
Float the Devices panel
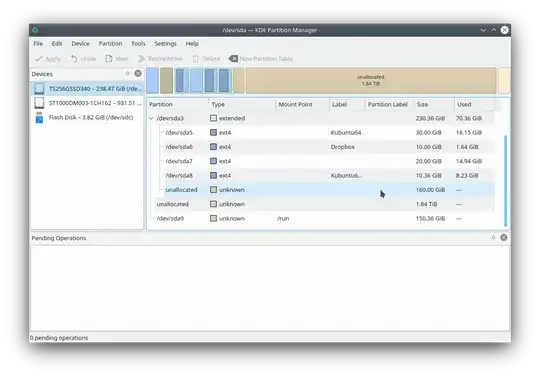click(x=128, y=73)
